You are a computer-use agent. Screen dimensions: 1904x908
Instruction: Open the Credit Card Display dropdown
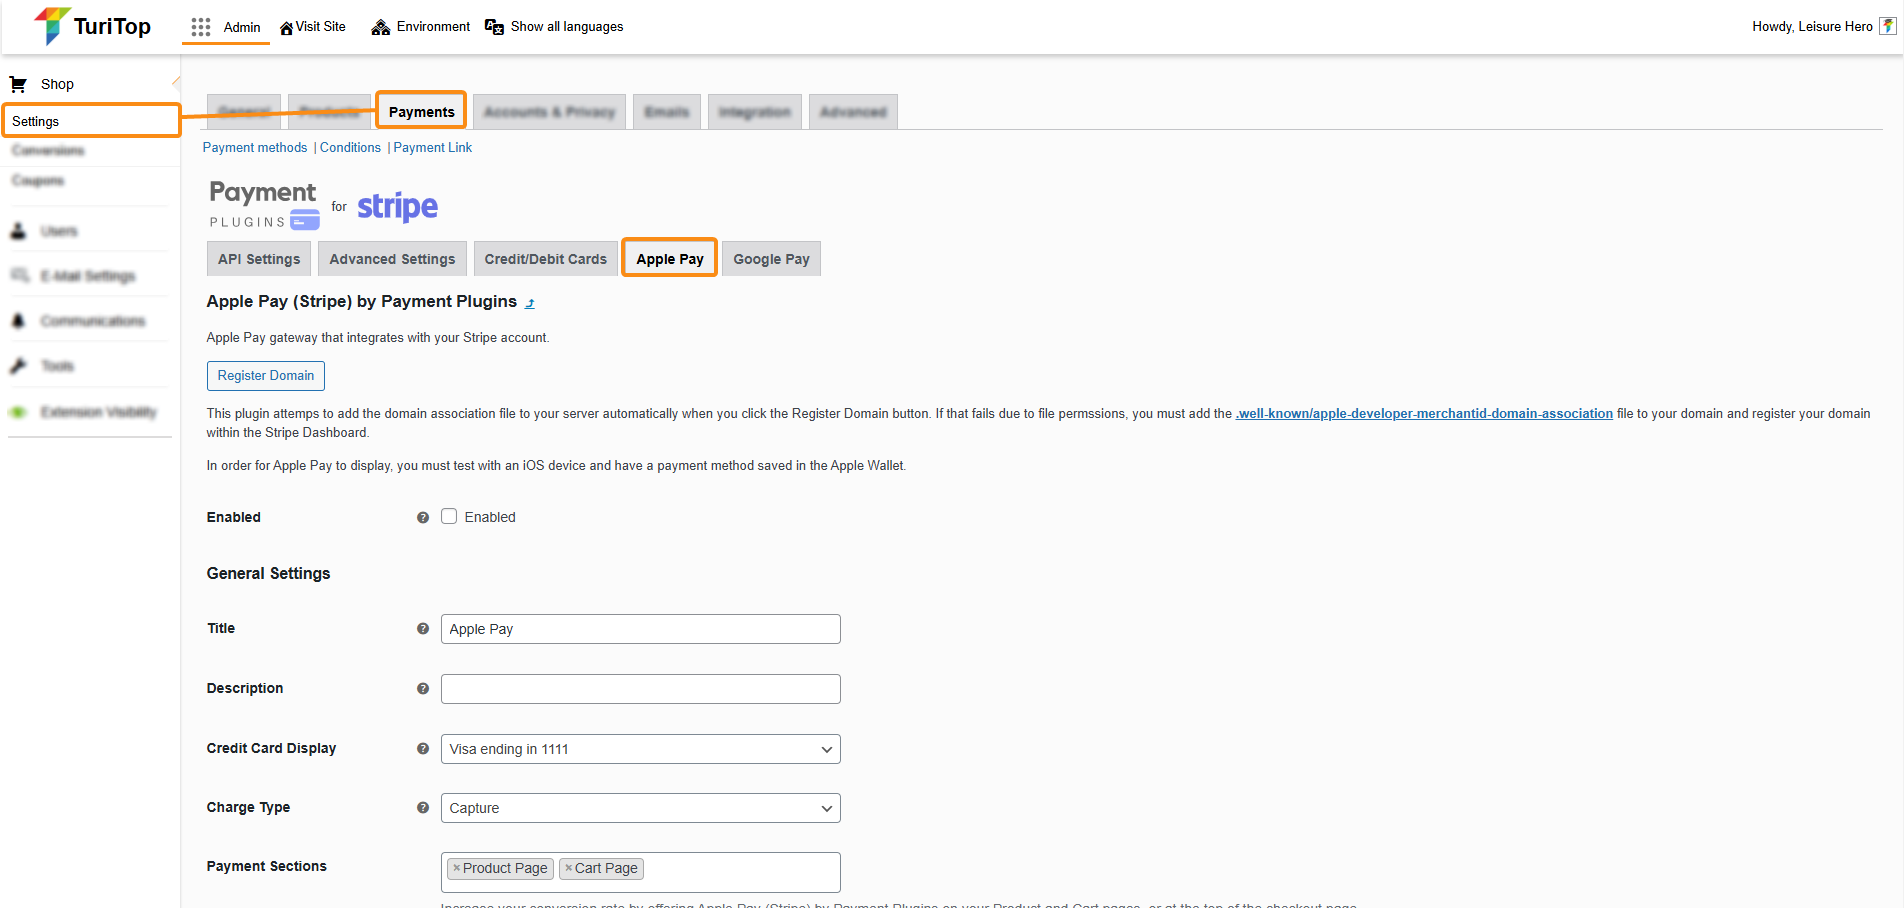[x=640, y=749]
